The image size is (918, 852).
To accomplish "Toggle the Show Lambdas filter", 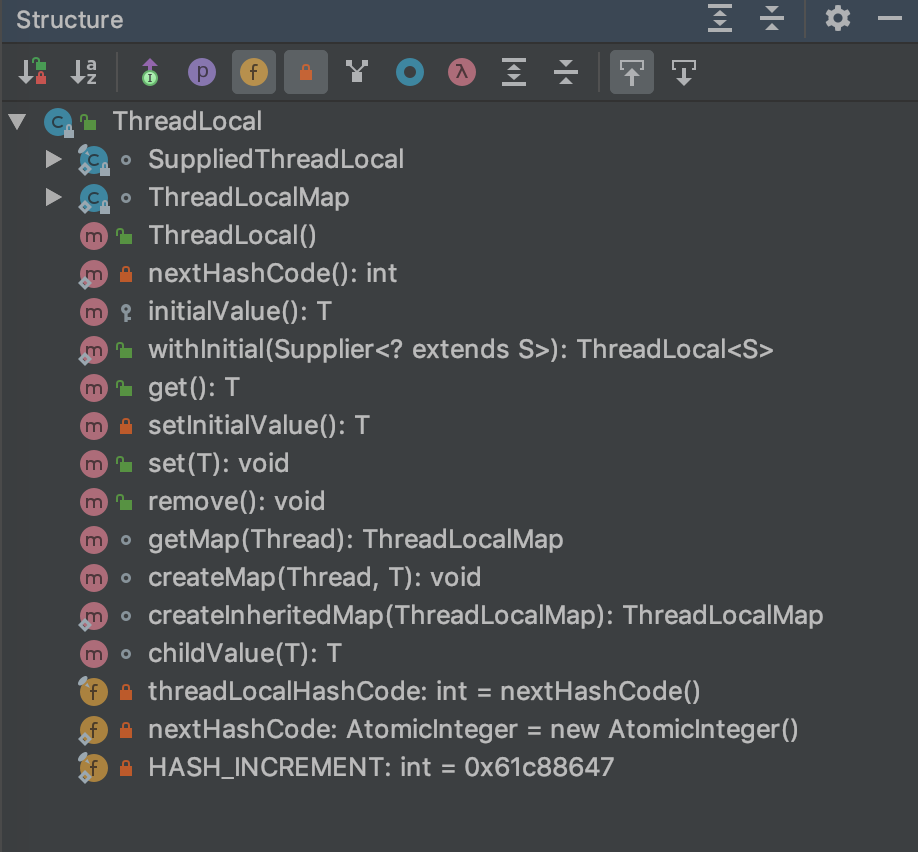I will tap(461, 72).
